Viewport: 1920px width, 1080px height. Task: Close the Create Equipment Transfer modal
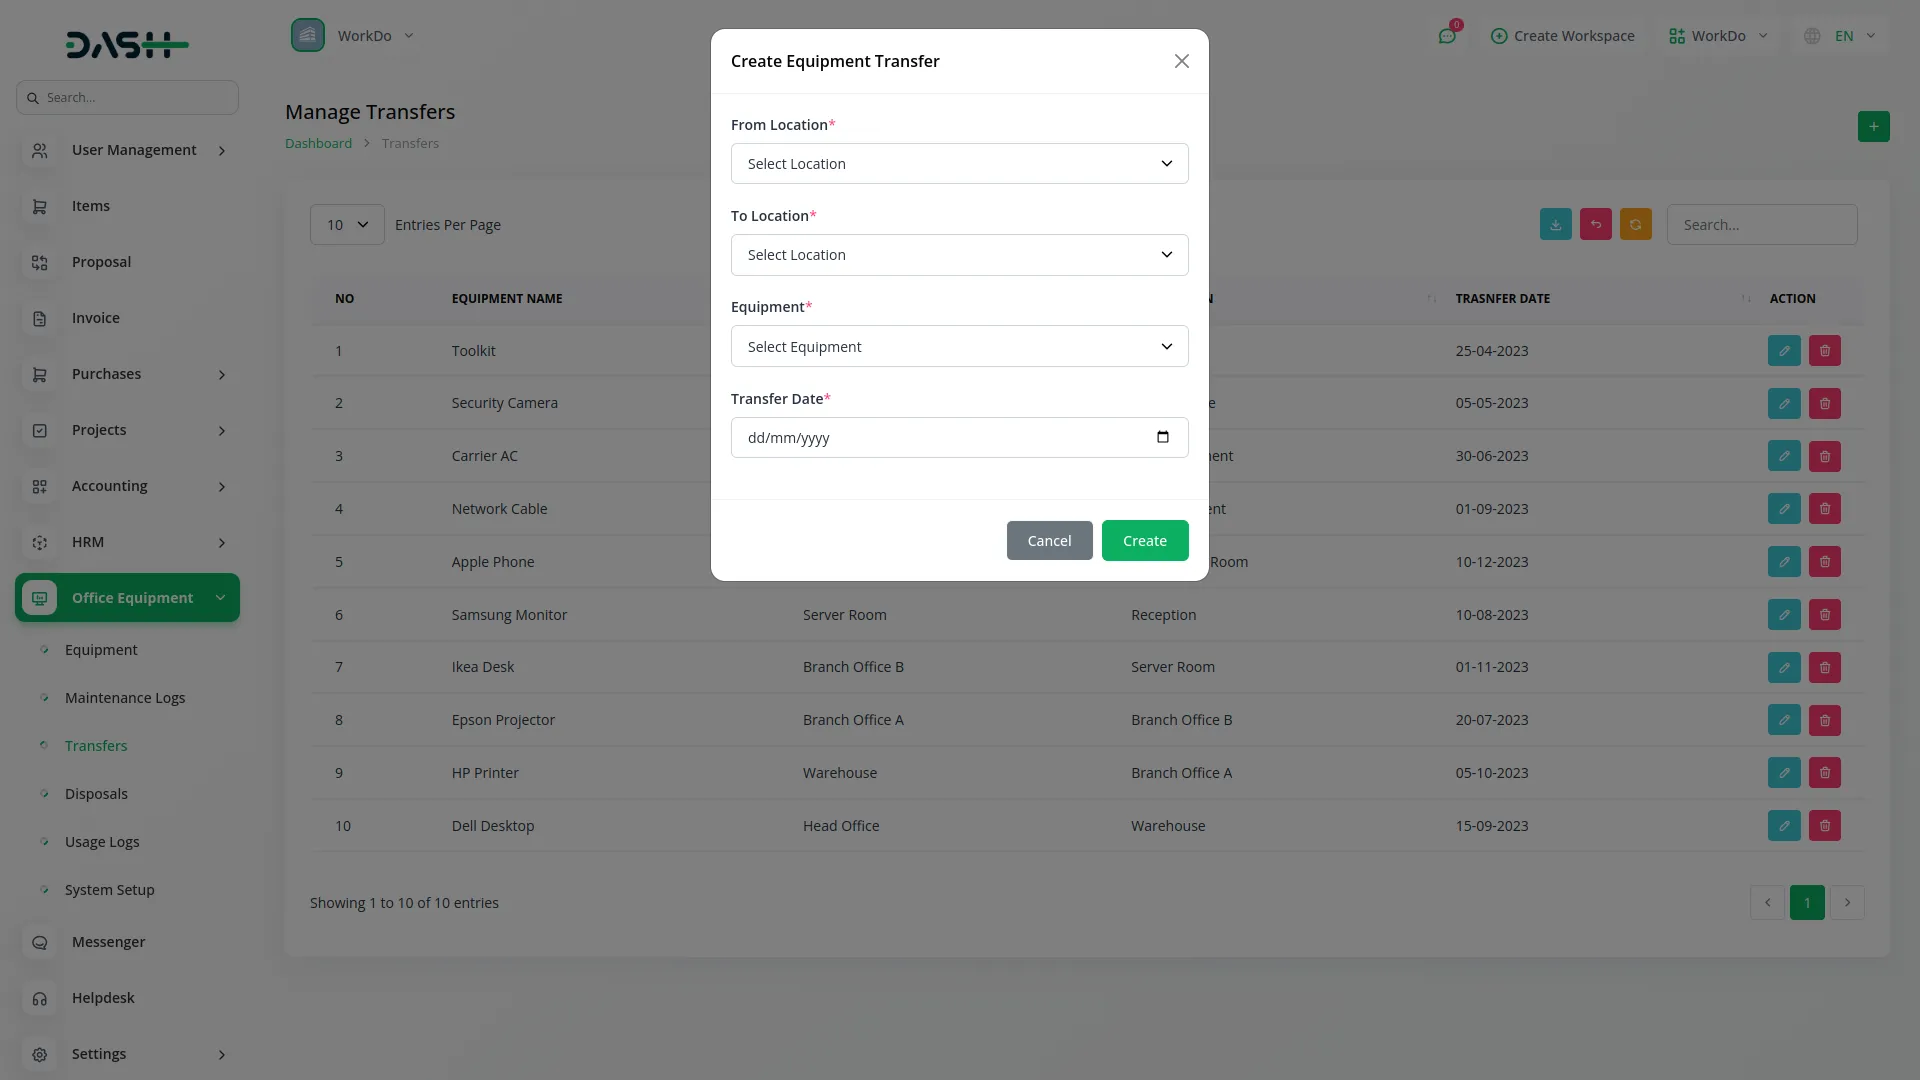tap(1181, 61)
